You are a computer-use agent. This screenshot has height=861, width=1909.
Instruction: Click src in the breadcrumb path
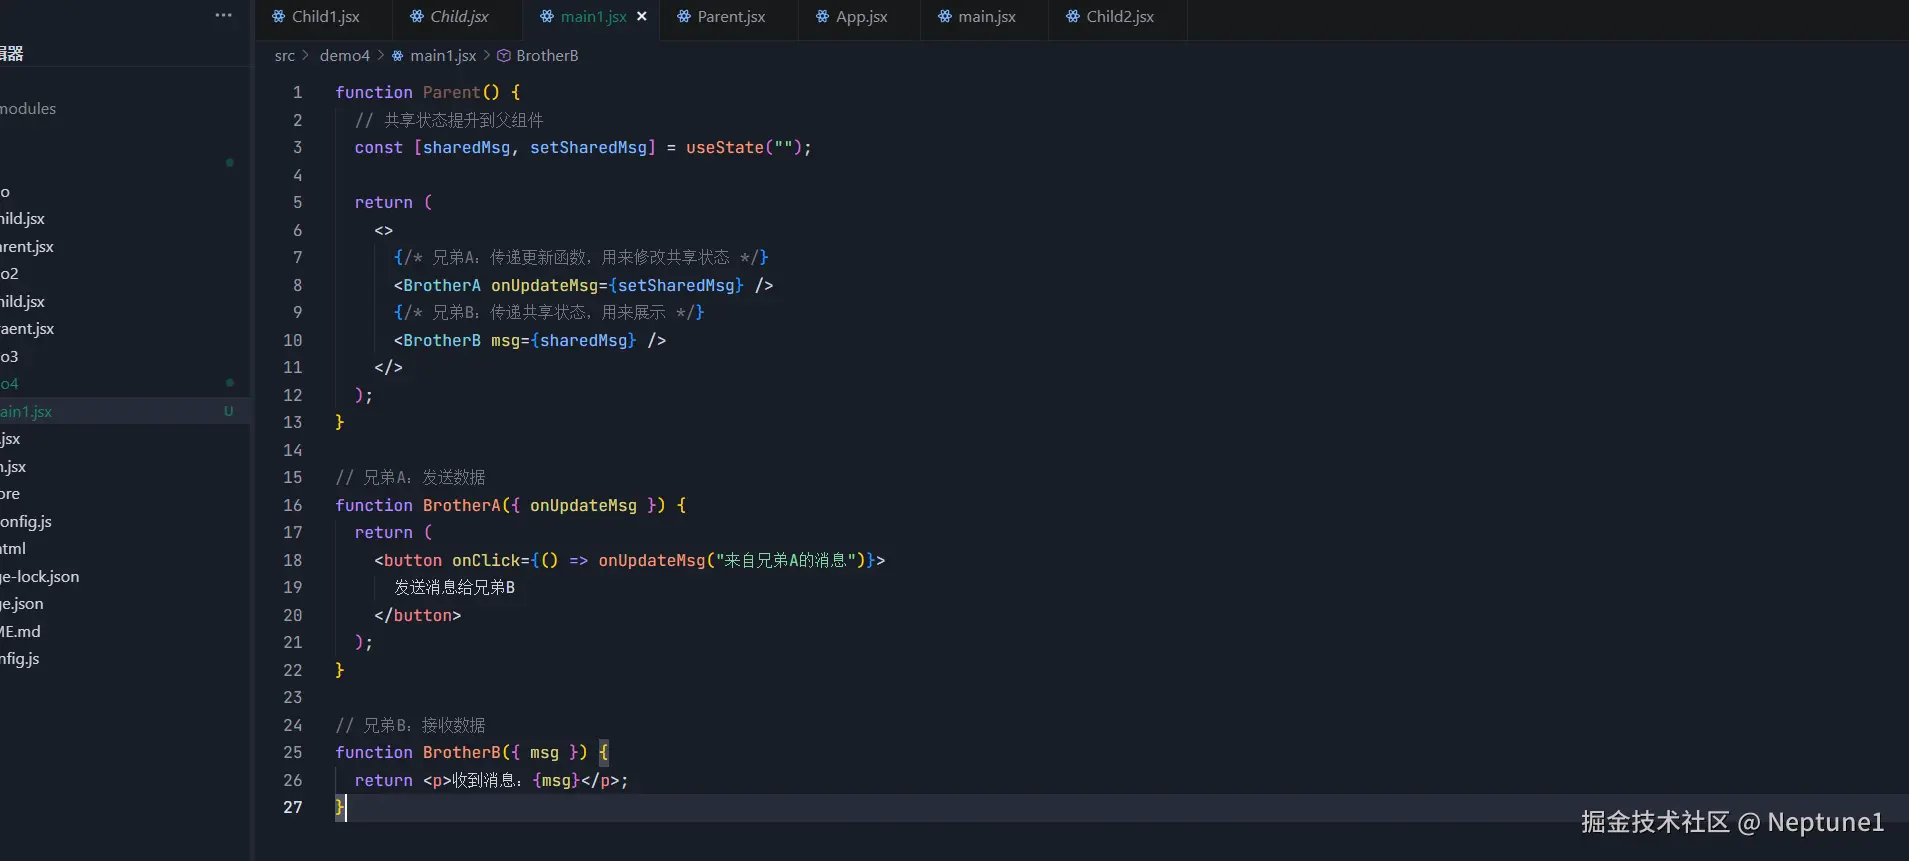click(284, 56)
